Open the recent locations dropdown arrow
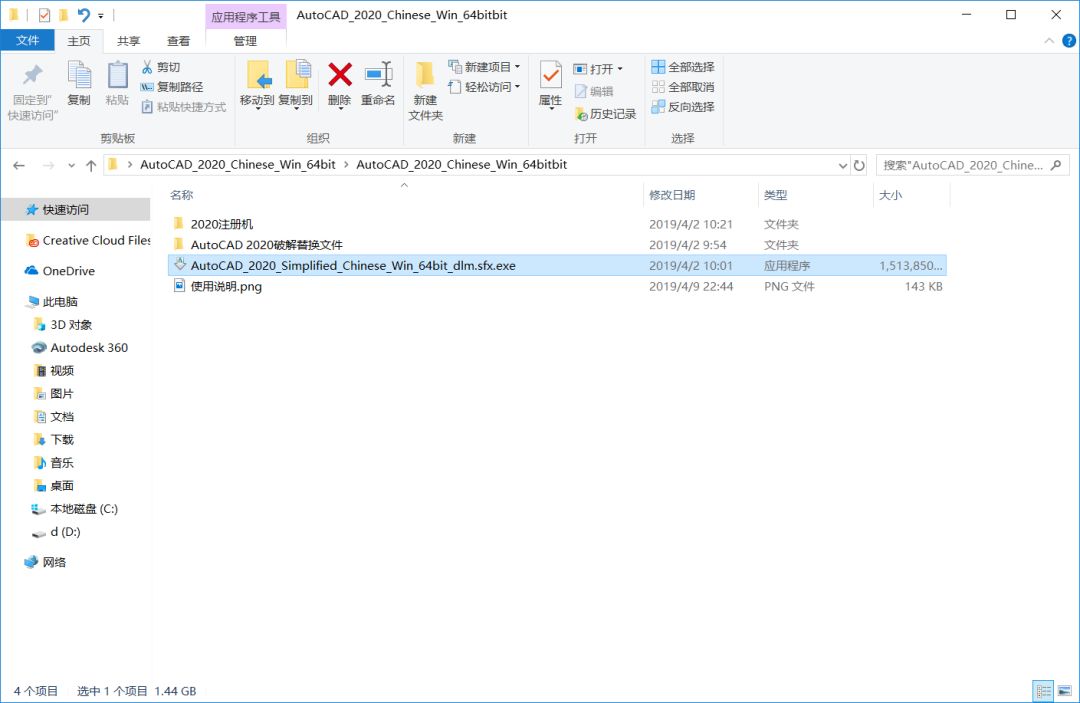 coord(71,165)
